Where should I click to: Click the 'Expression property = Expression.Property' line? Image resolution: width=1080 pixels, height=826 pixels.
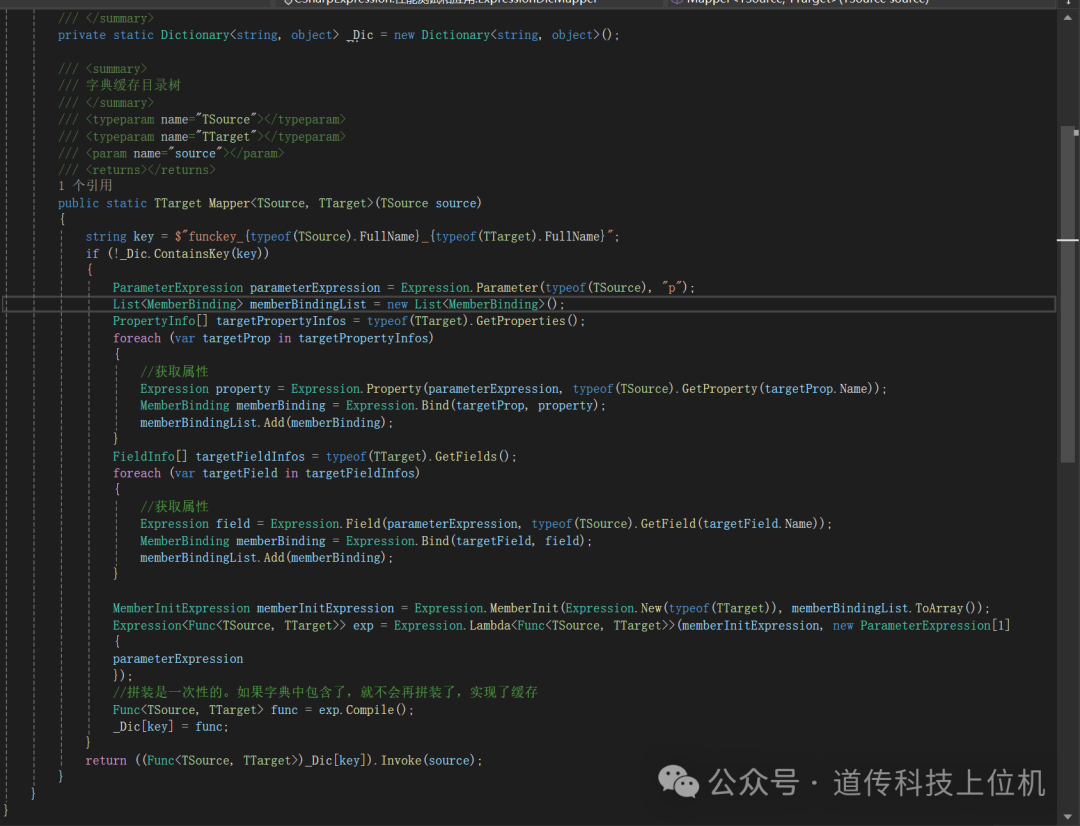coord(513,389)
